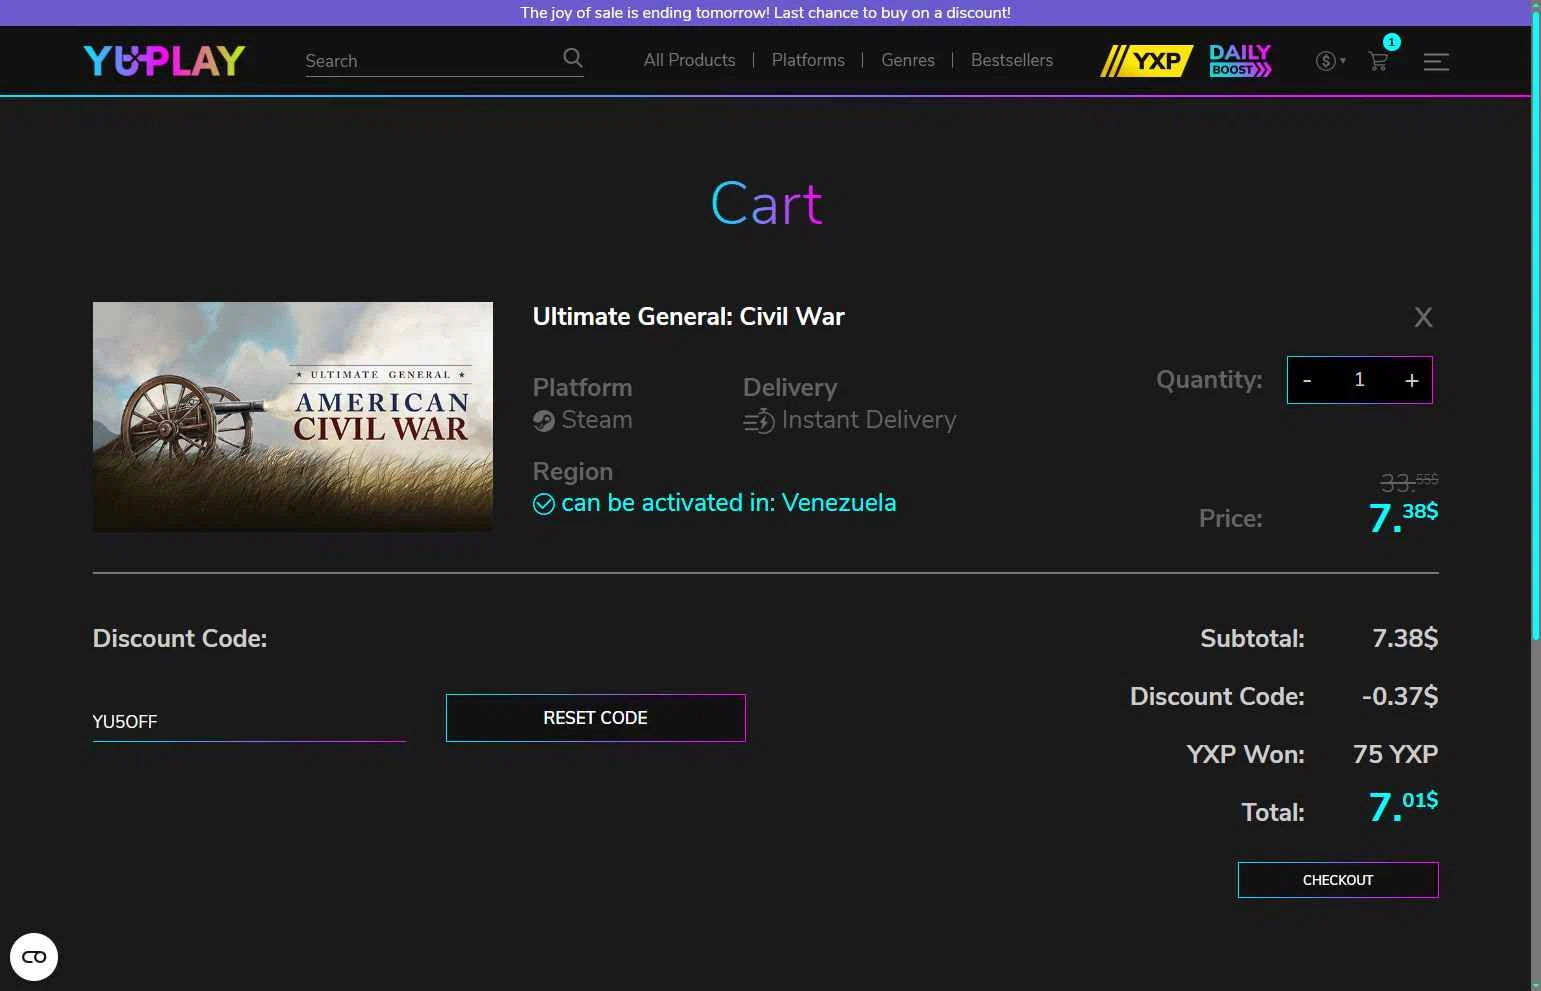The height and width of the screenshot is (991, 1541).
Task: Click the RESET CODE button
Action: point(596,718)
